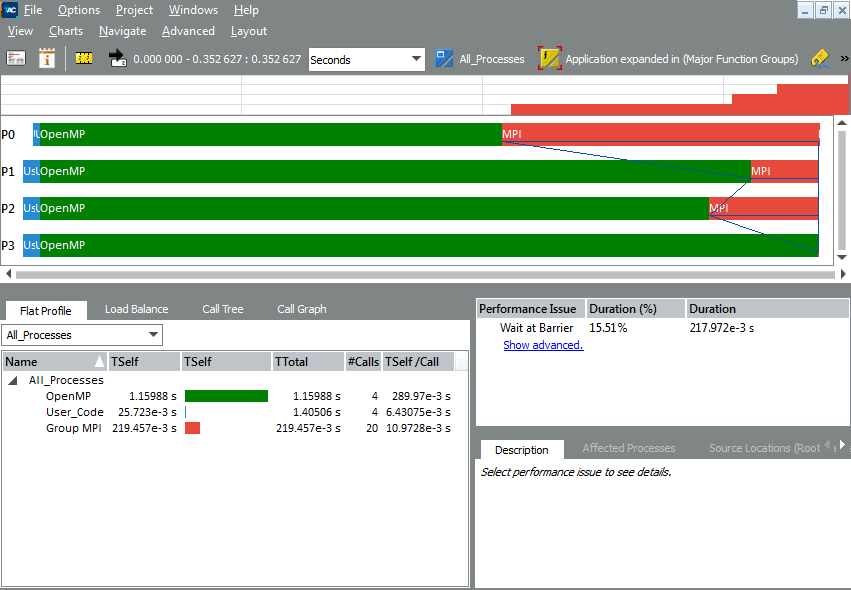Switch to the Call Graph tab

[x=301, y=309]
